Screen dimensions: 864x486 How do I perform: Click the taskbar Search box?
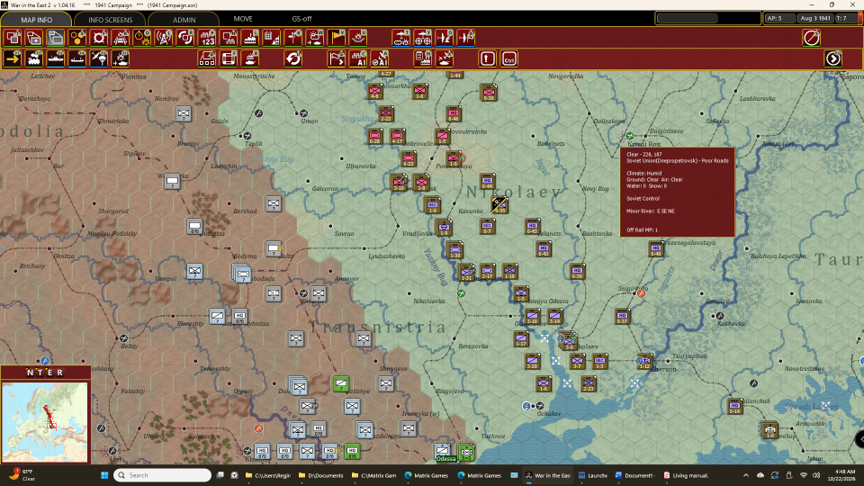click(163, 475)
